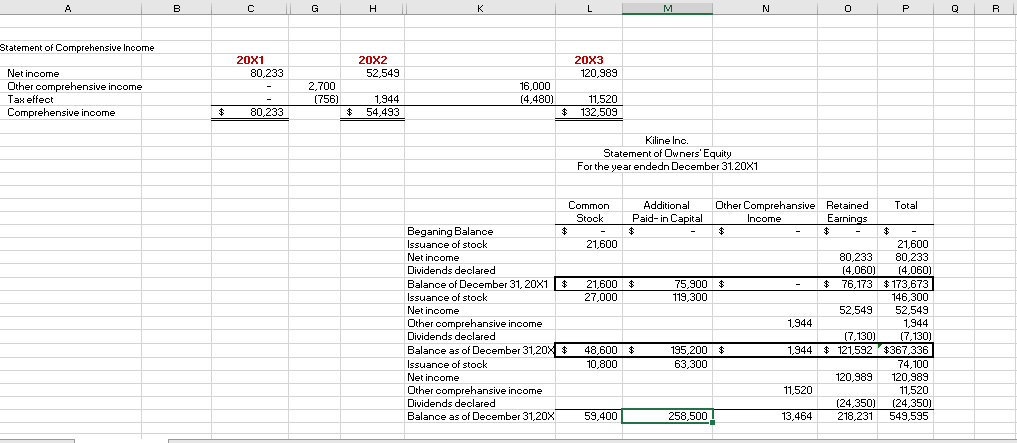This screenshot has height=443, width=1017.
Task: Select the 'Comprehensive income' label in column A
Action: 61,112
